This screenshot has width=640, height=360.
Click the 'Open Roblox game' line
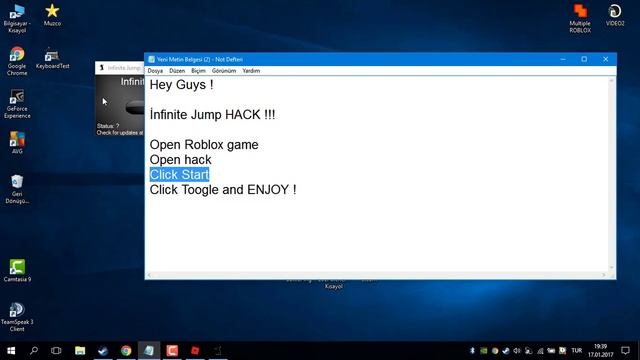(204, 145)
